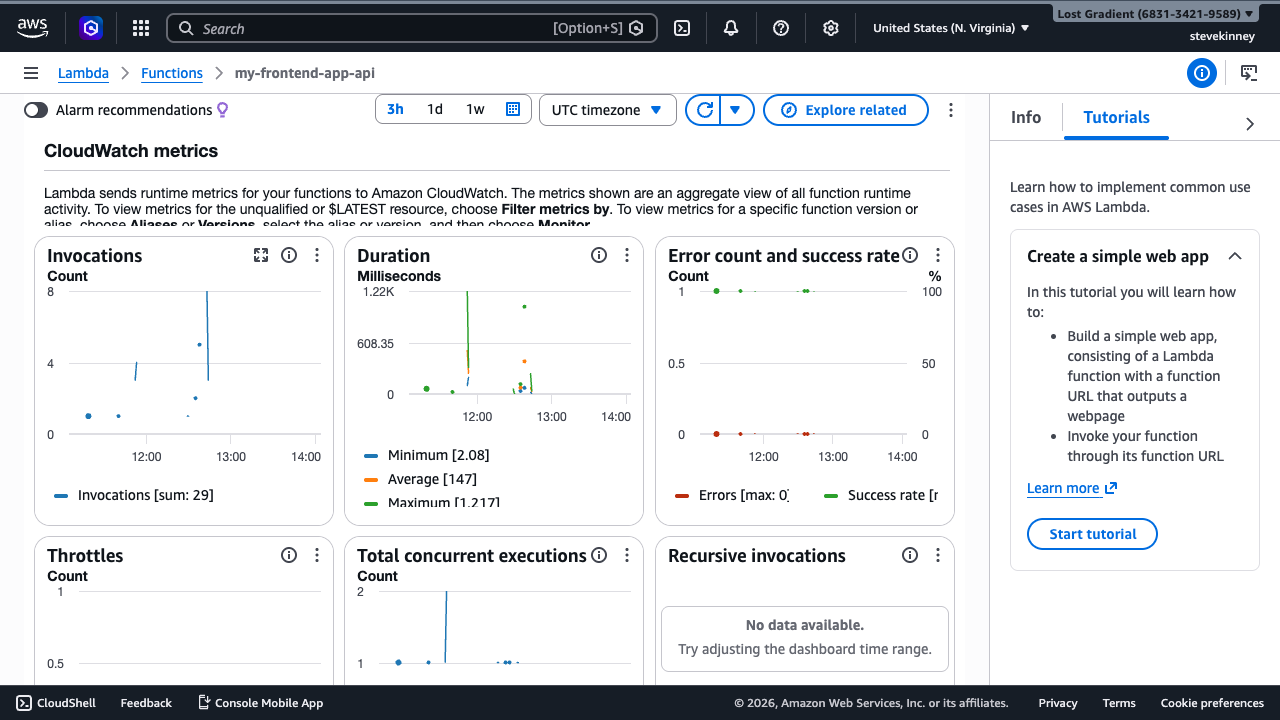The image size is (1280, 720).
Task: Open the hamburger navigation menu
Action: (x=31, y=73)
